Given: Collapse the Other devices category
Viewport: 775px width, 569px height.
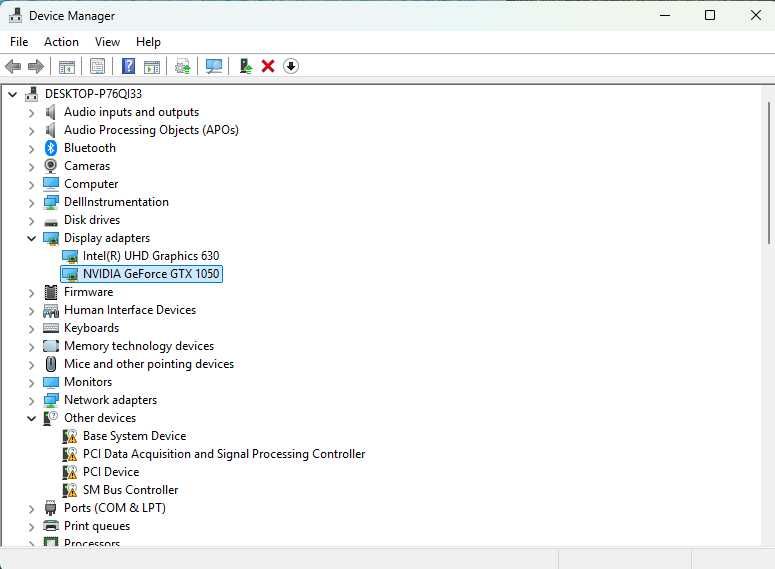Looking at the screenshot, I should [x=31, y=418].
